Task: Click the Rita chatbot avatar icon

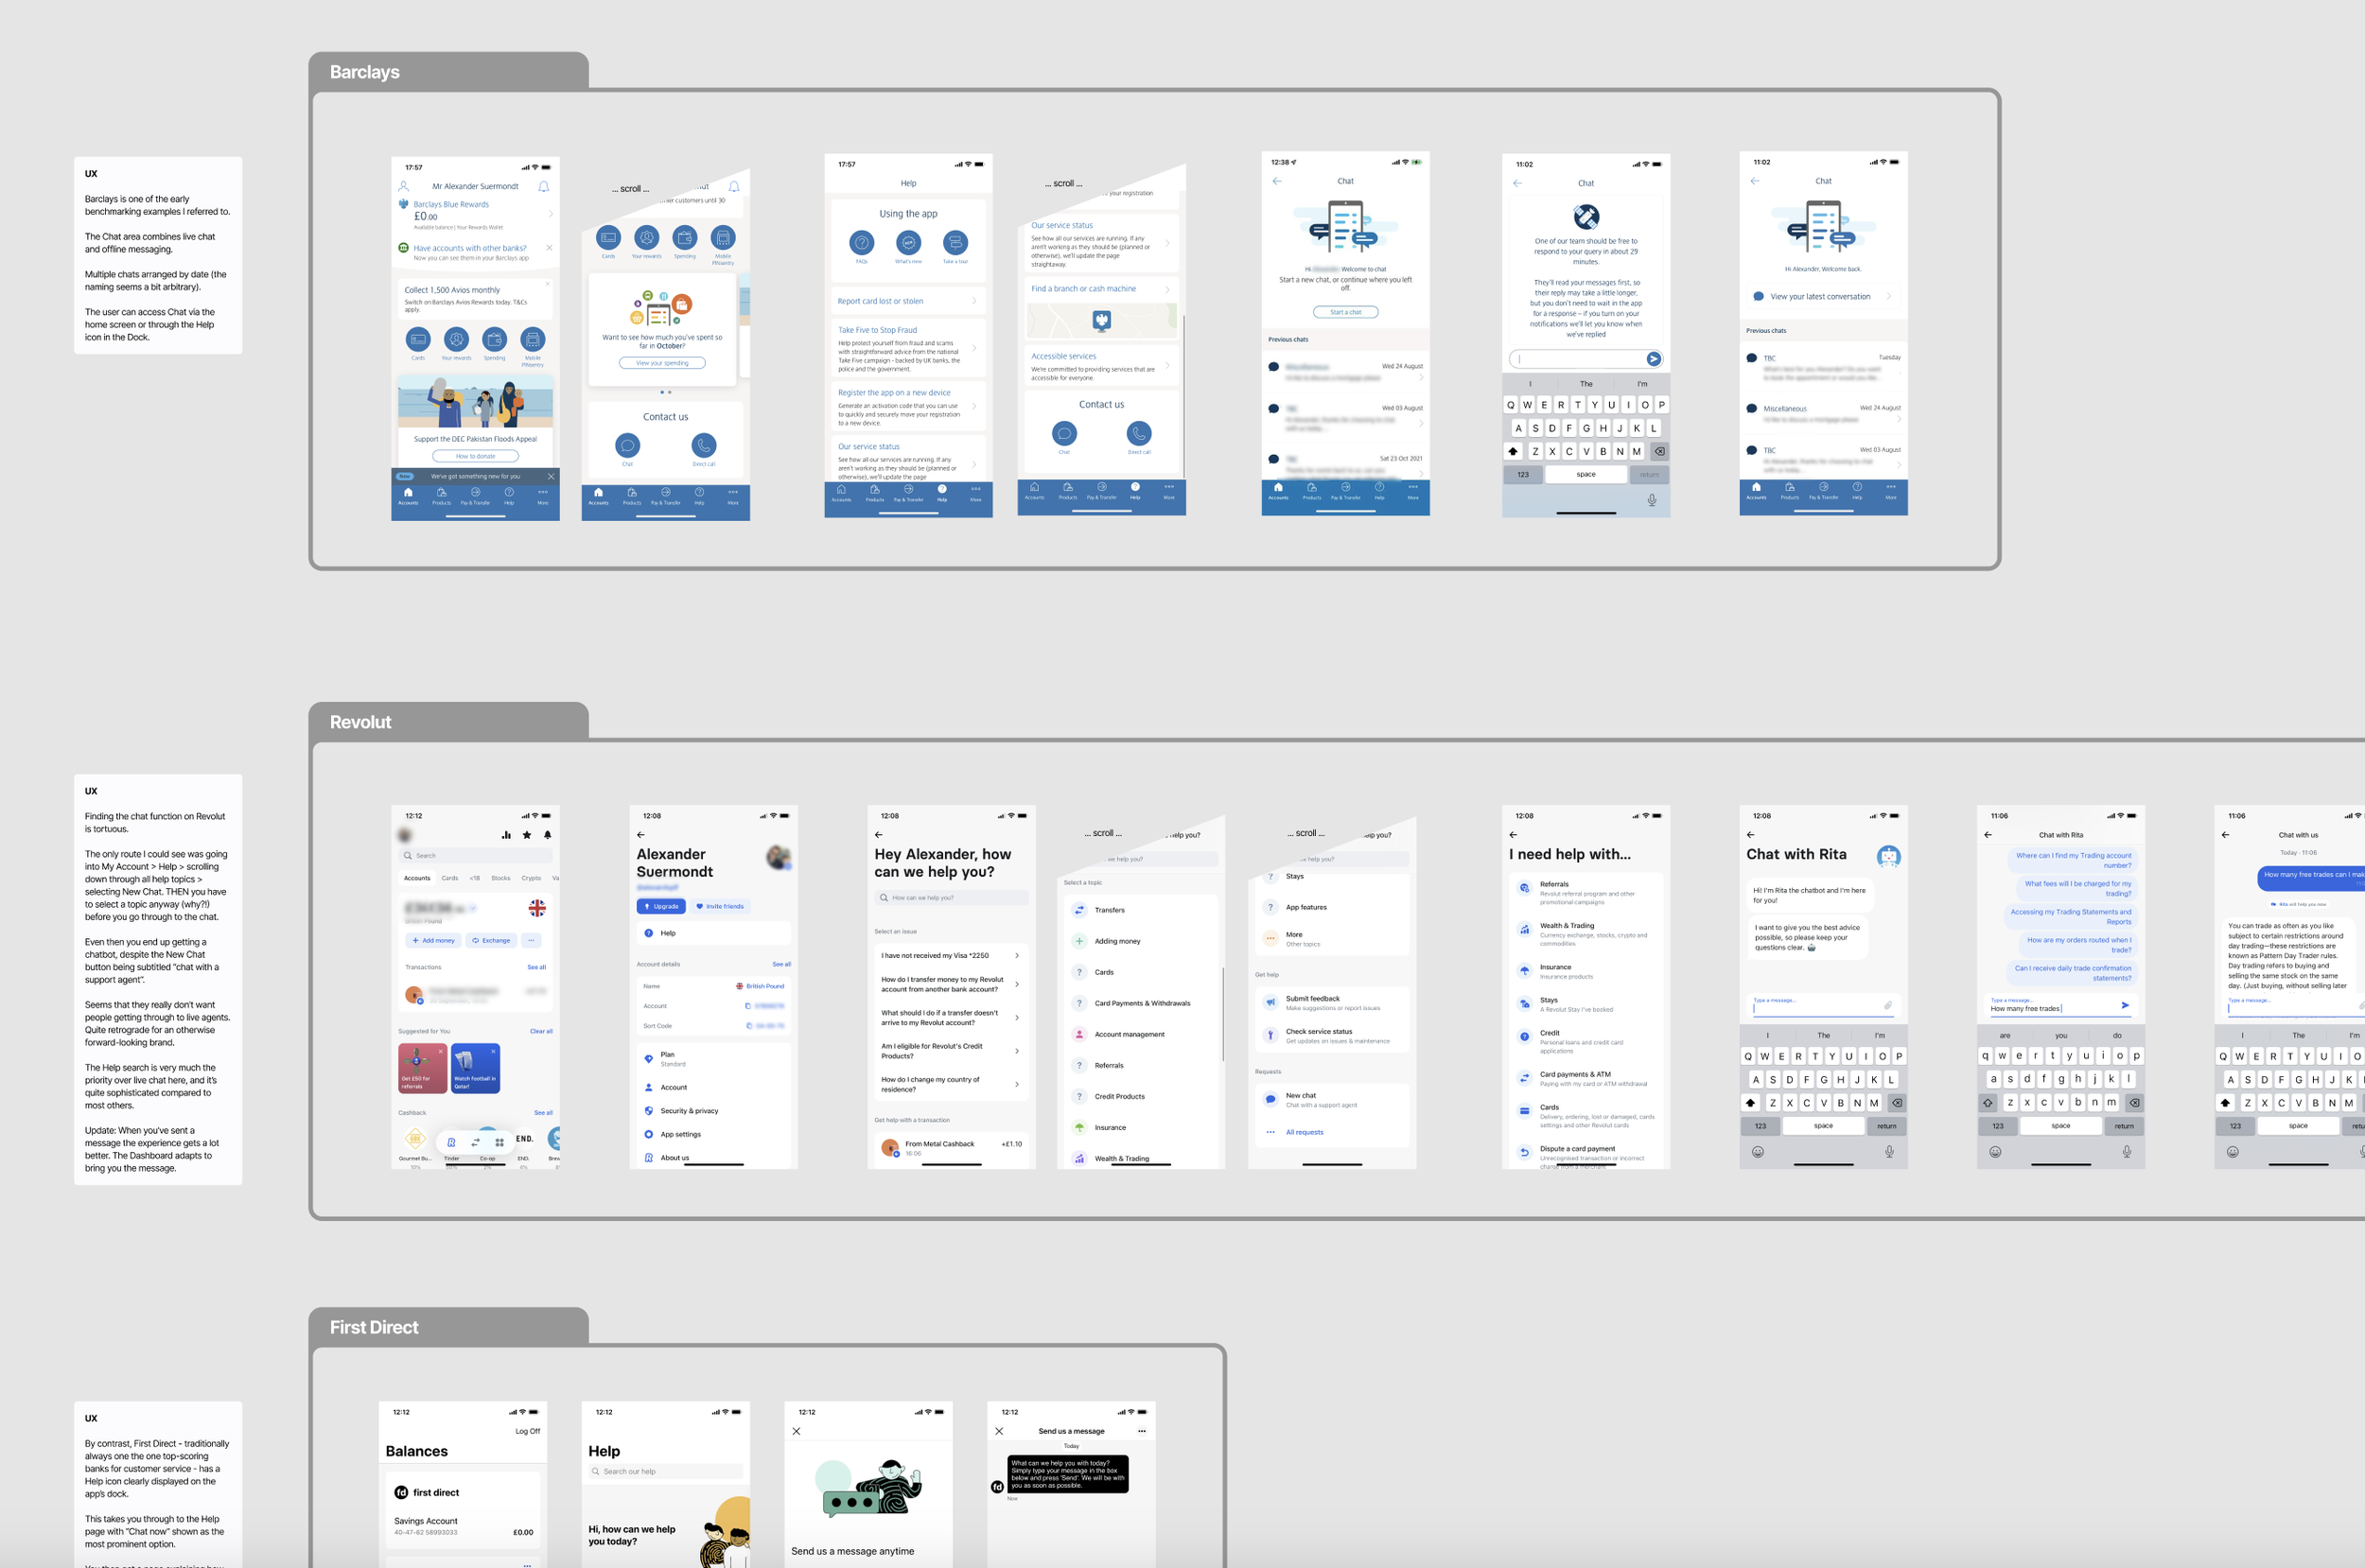Action: pos(1888,856)
